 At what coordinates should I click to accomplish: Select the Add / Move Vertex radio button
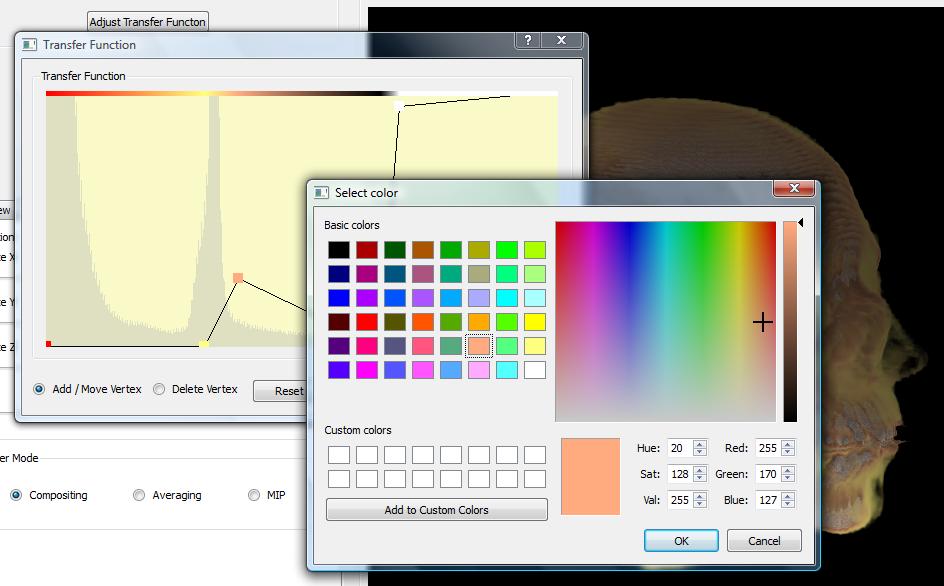pyautogui.click(x=40, y=389)
